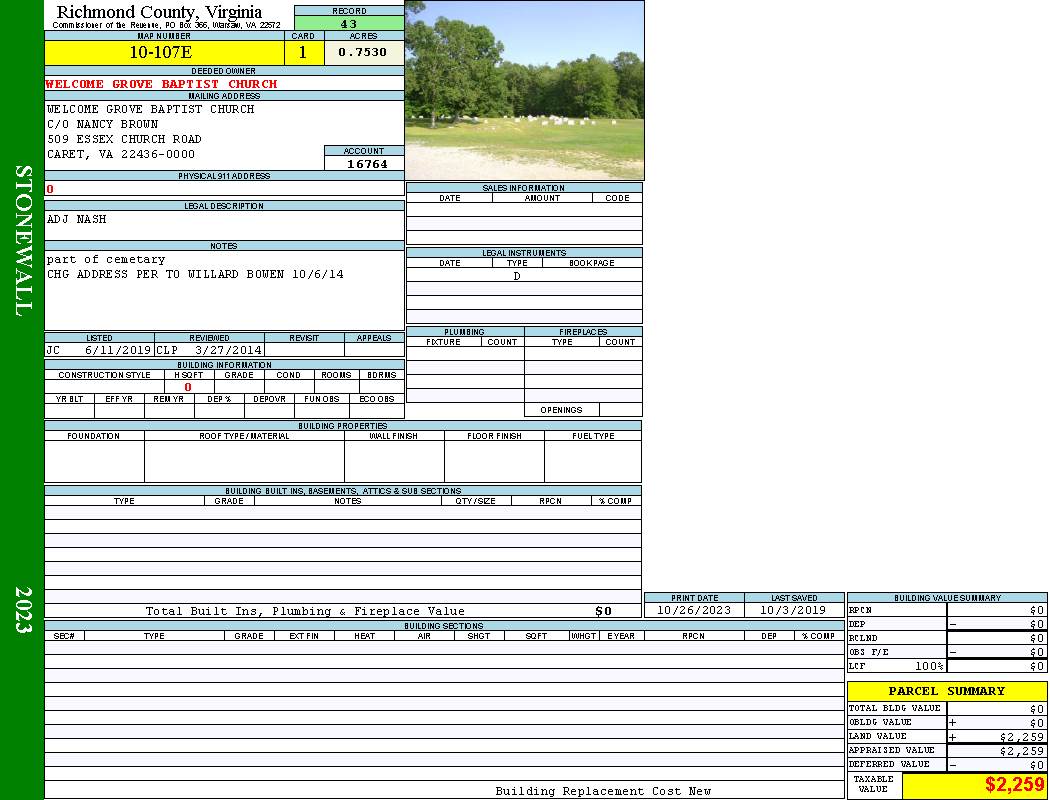Click the card number 1 field
Screen dimensions: 1050x800
(303, 53)
